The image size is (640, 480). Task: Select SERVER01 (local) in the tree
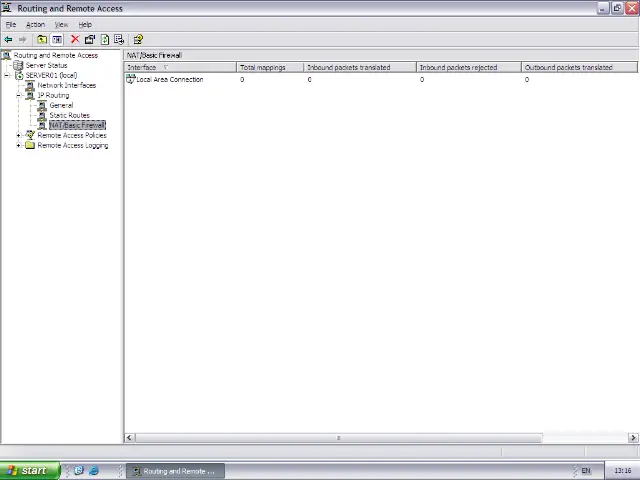[x=51, y=76]
